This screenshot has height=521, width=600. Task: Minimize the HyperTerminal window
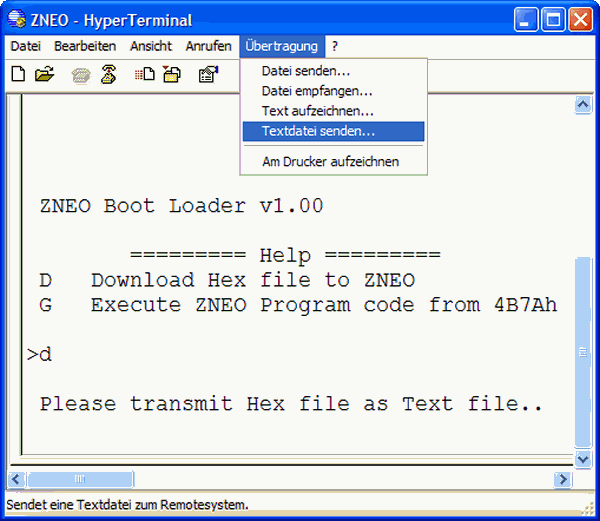[x=526, y=19]
